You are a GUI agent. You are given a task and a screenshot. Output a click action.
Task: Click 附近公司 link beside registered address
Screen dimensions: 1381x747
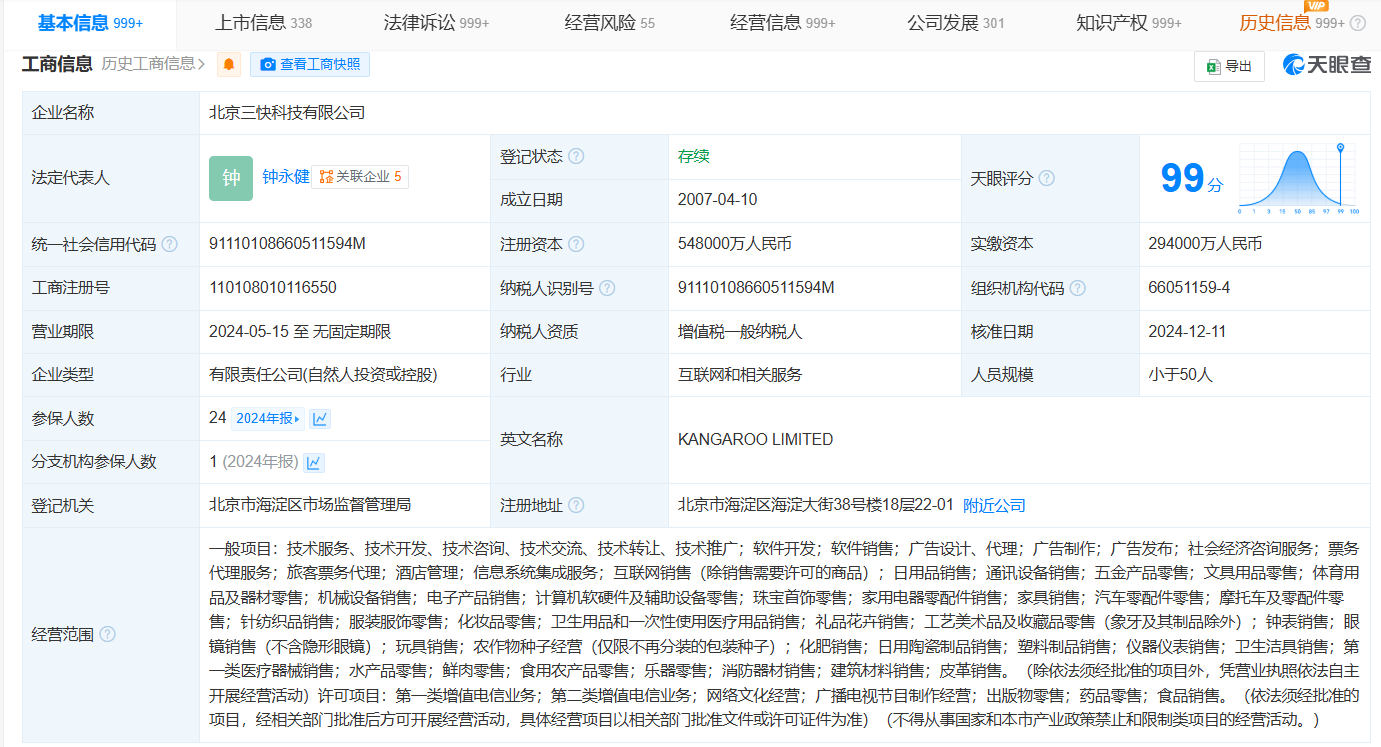tap(994, 506)
